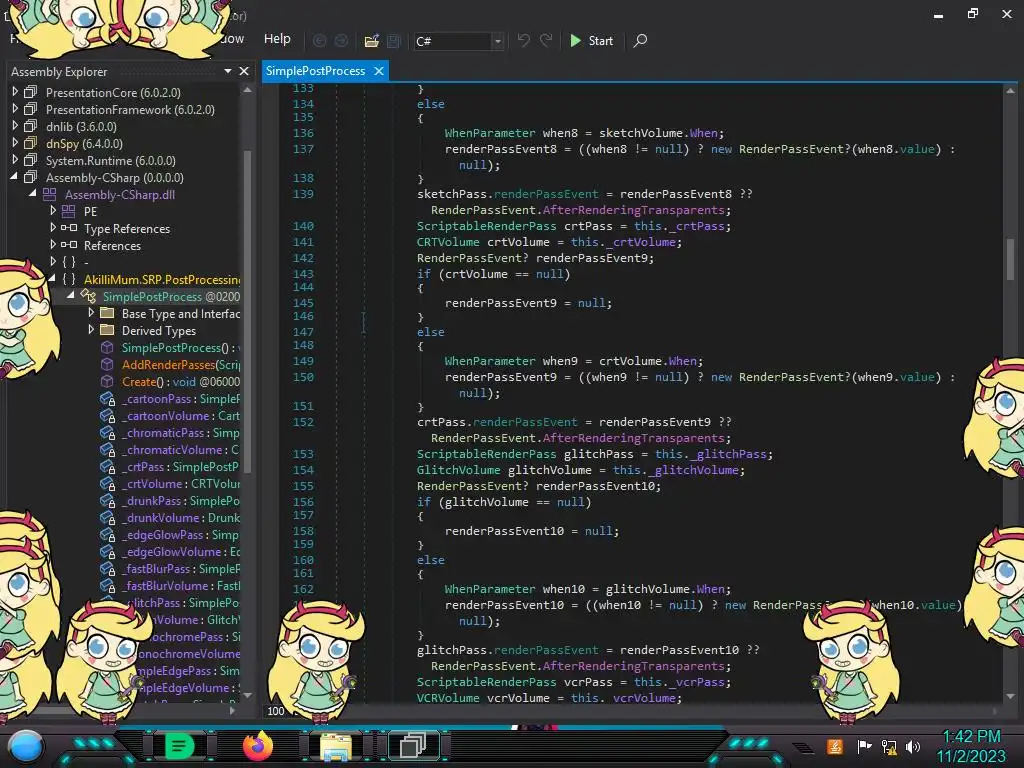The height and width of the screenshot is (768, 1024).
Task: Click the Save All disk icon
Action: point(394,40)
